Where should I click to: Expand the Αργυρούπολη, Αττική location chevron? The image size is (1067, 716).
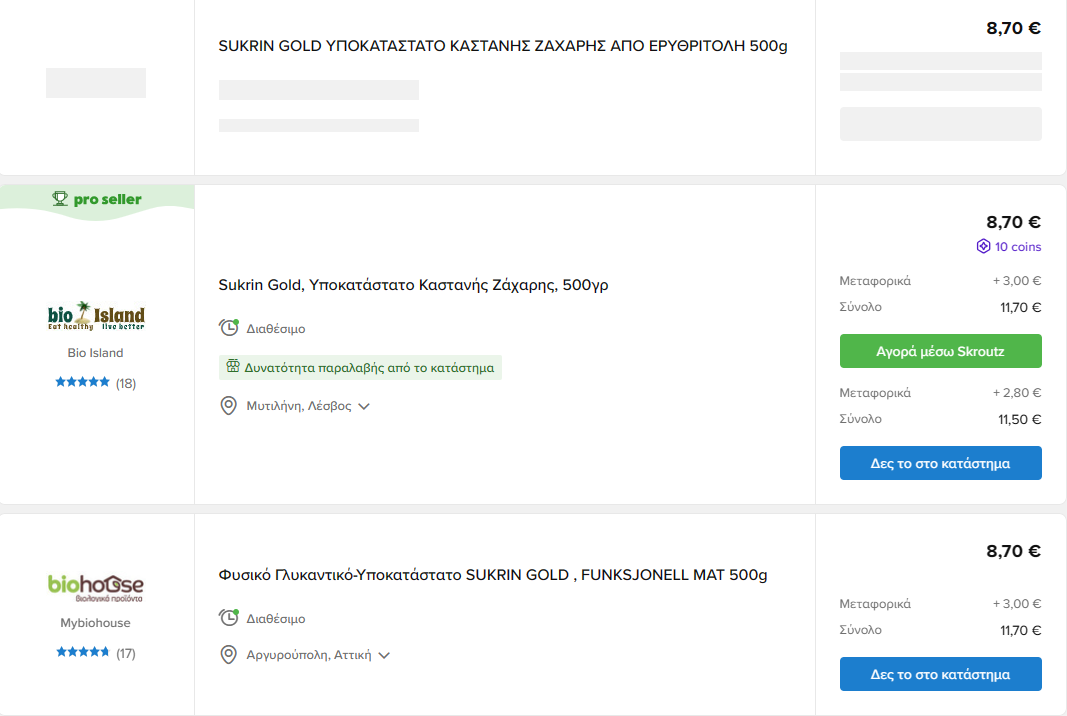(384, 655)
